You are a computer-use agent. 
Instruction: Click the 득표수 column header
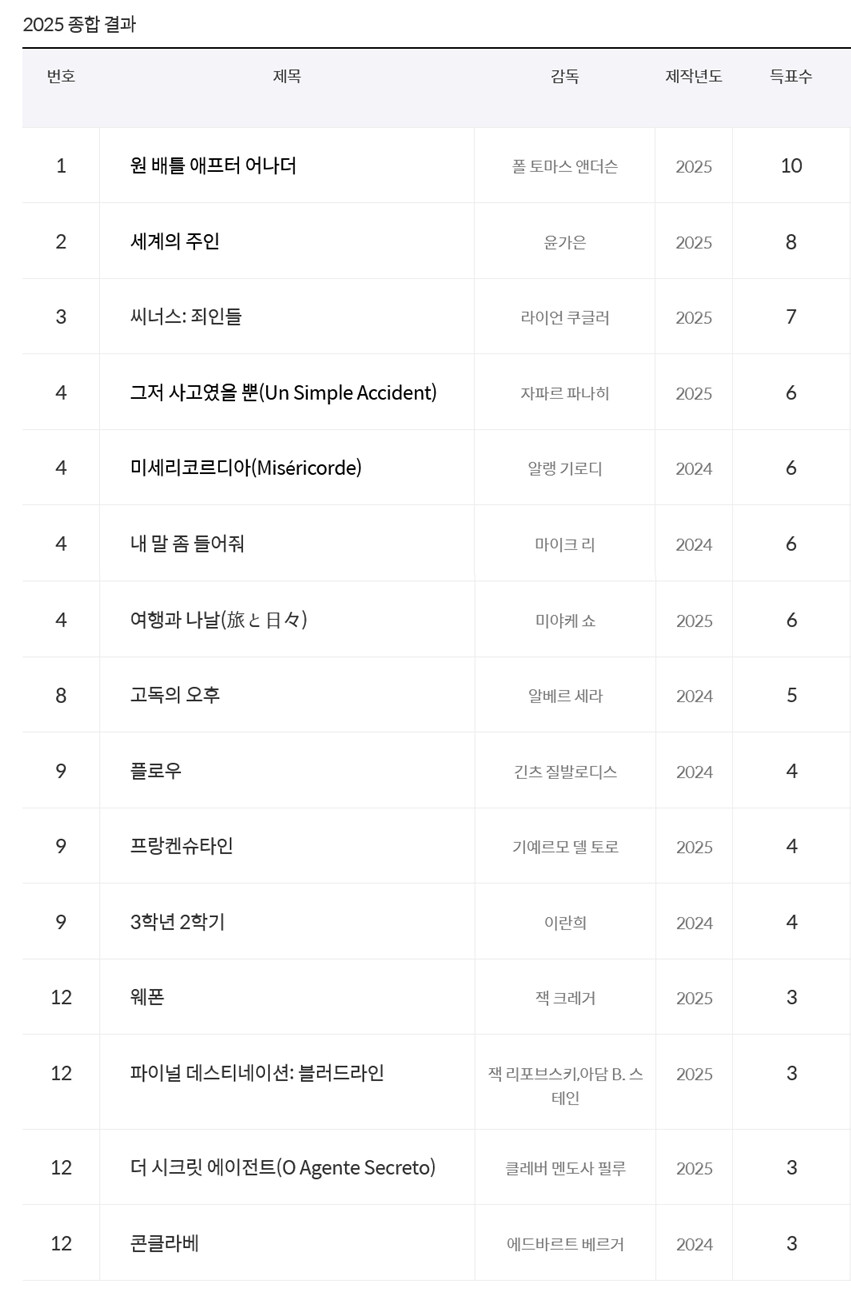click(x=790, y=77)
